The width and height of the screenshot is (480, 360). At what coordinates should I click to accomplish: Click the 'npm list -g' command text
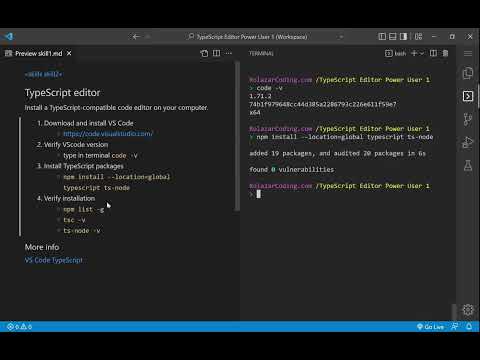coord(84,209)
